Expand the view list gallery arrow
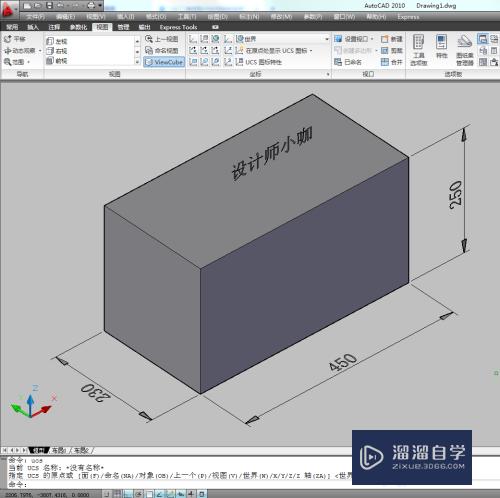The width and height of the screenshot is (500, 498). click(137, 62)
